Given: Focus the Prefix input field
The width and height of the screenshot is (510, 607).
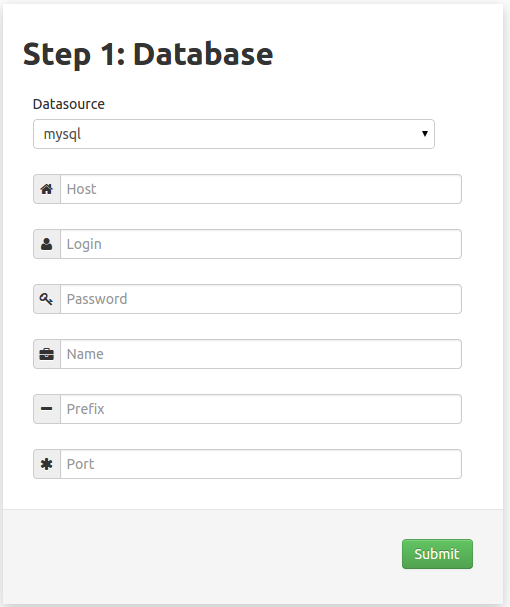Looking at the screenshot, I should (x=261, y=409).
